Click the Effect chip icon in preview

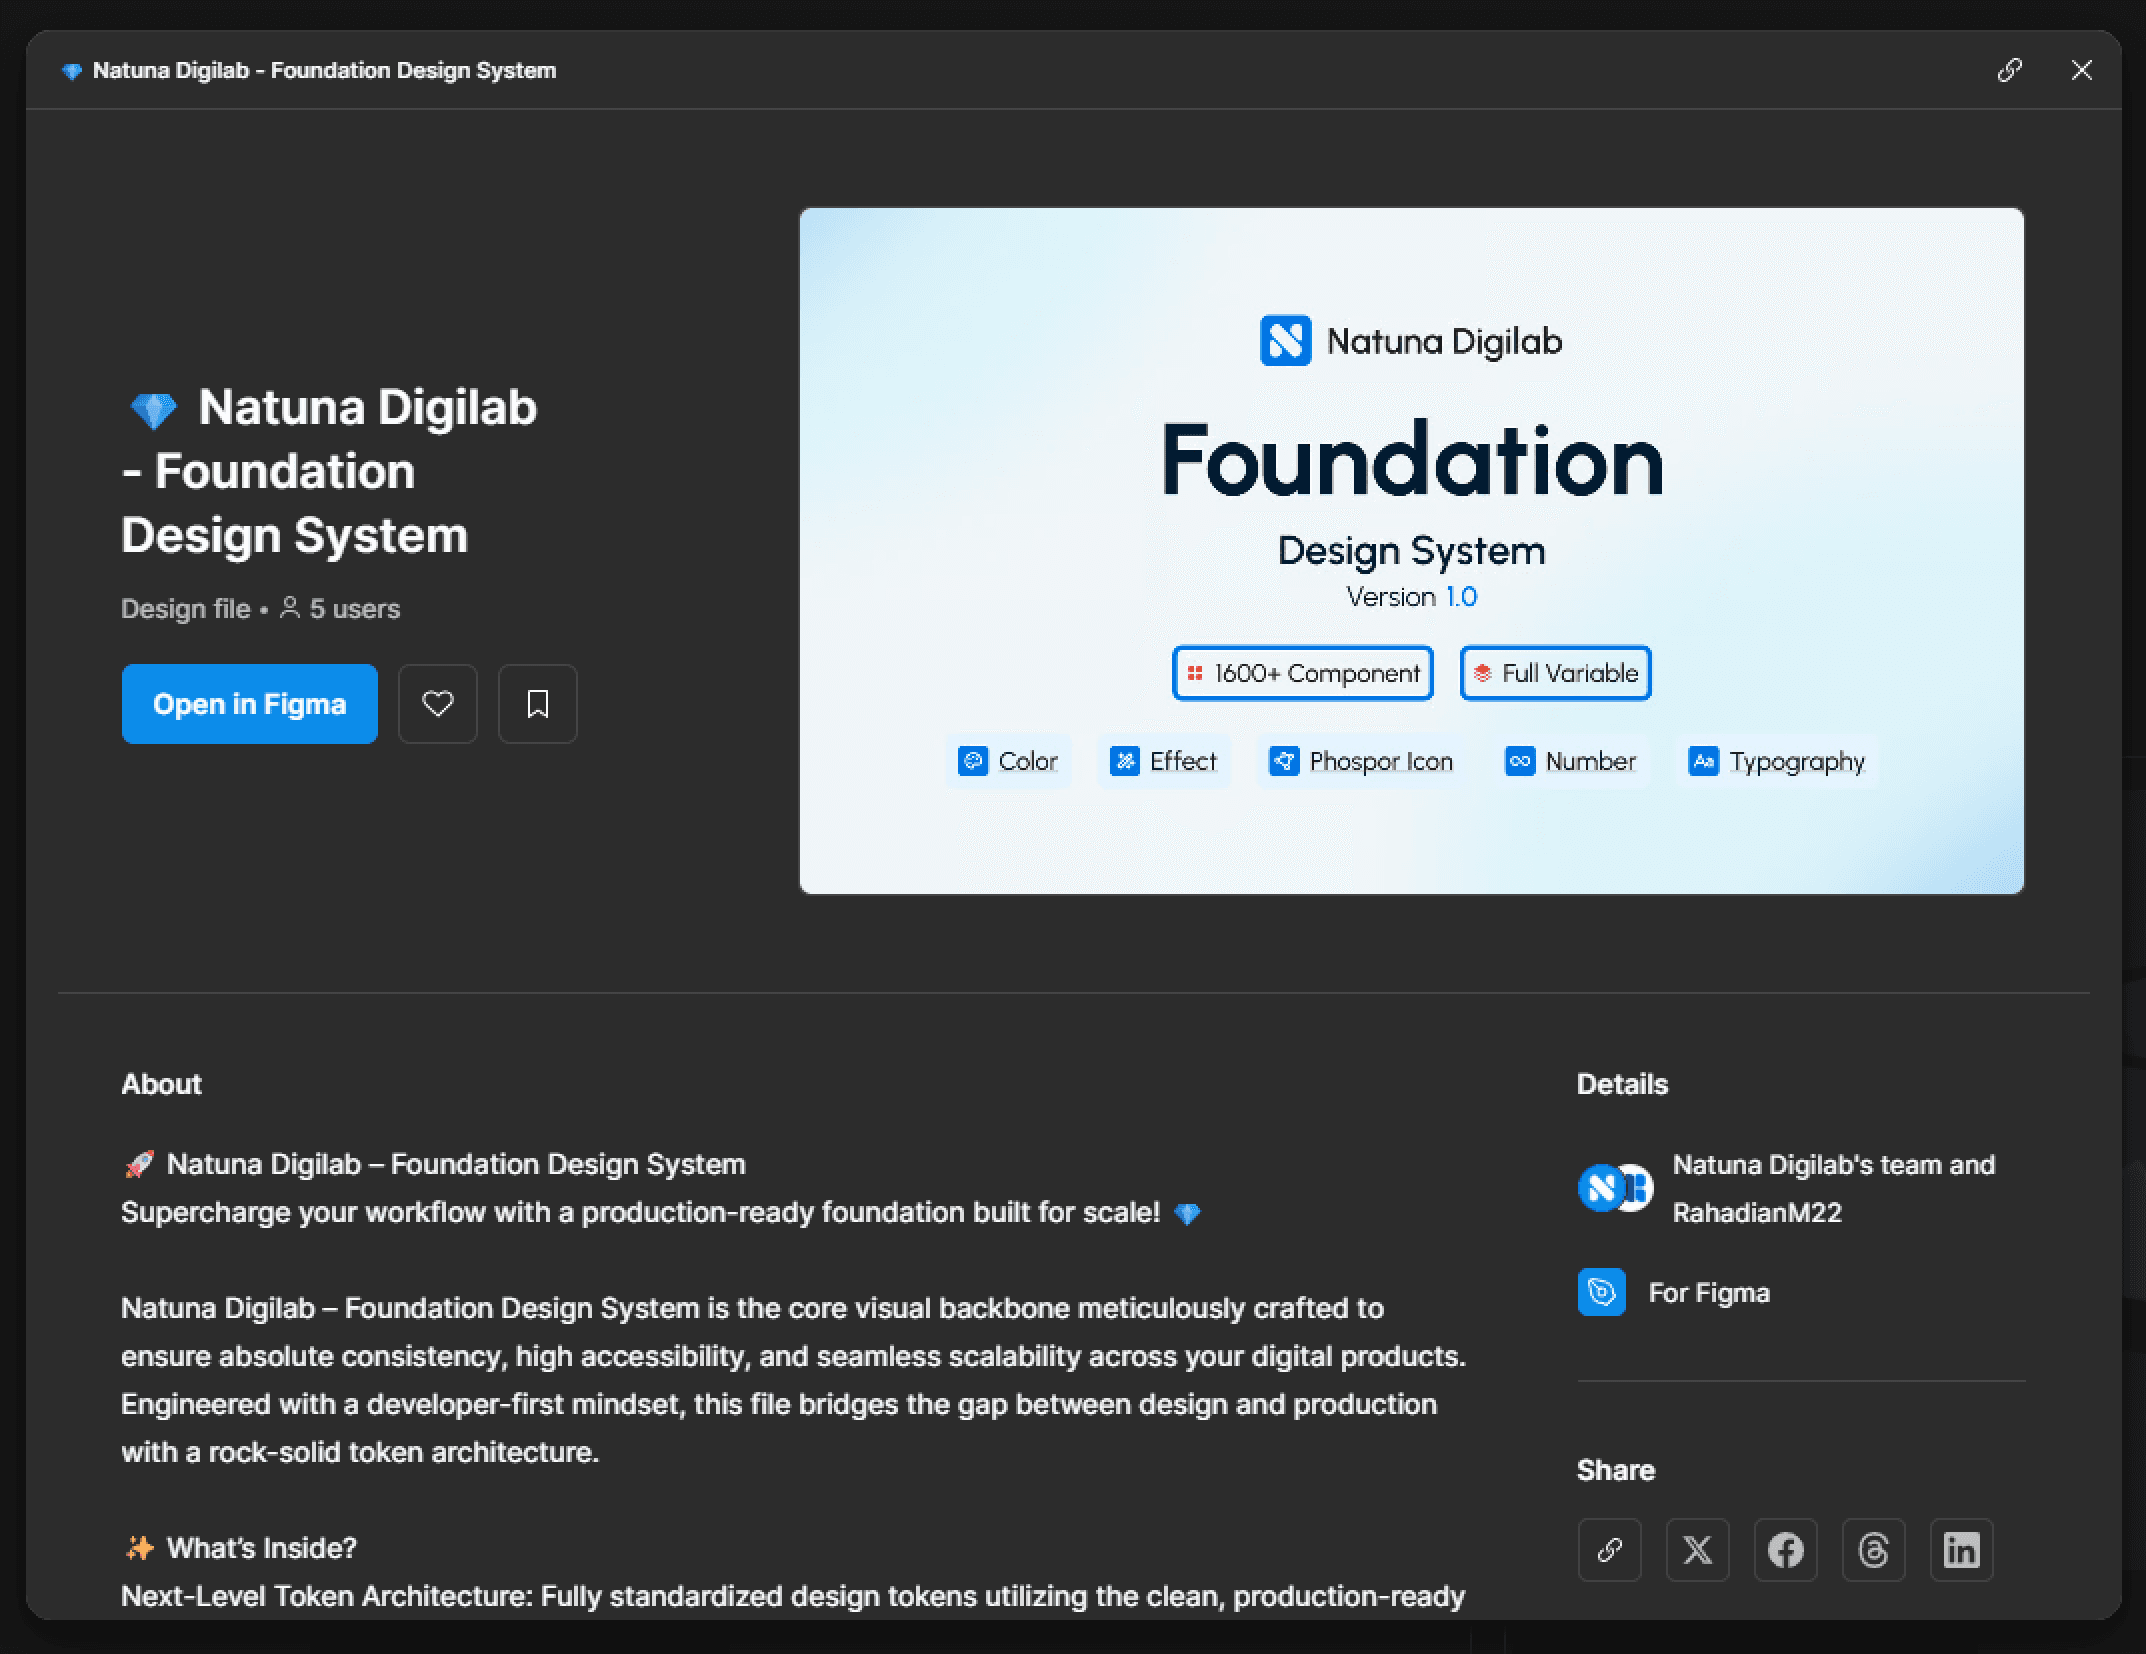(x=1125, y=761)
